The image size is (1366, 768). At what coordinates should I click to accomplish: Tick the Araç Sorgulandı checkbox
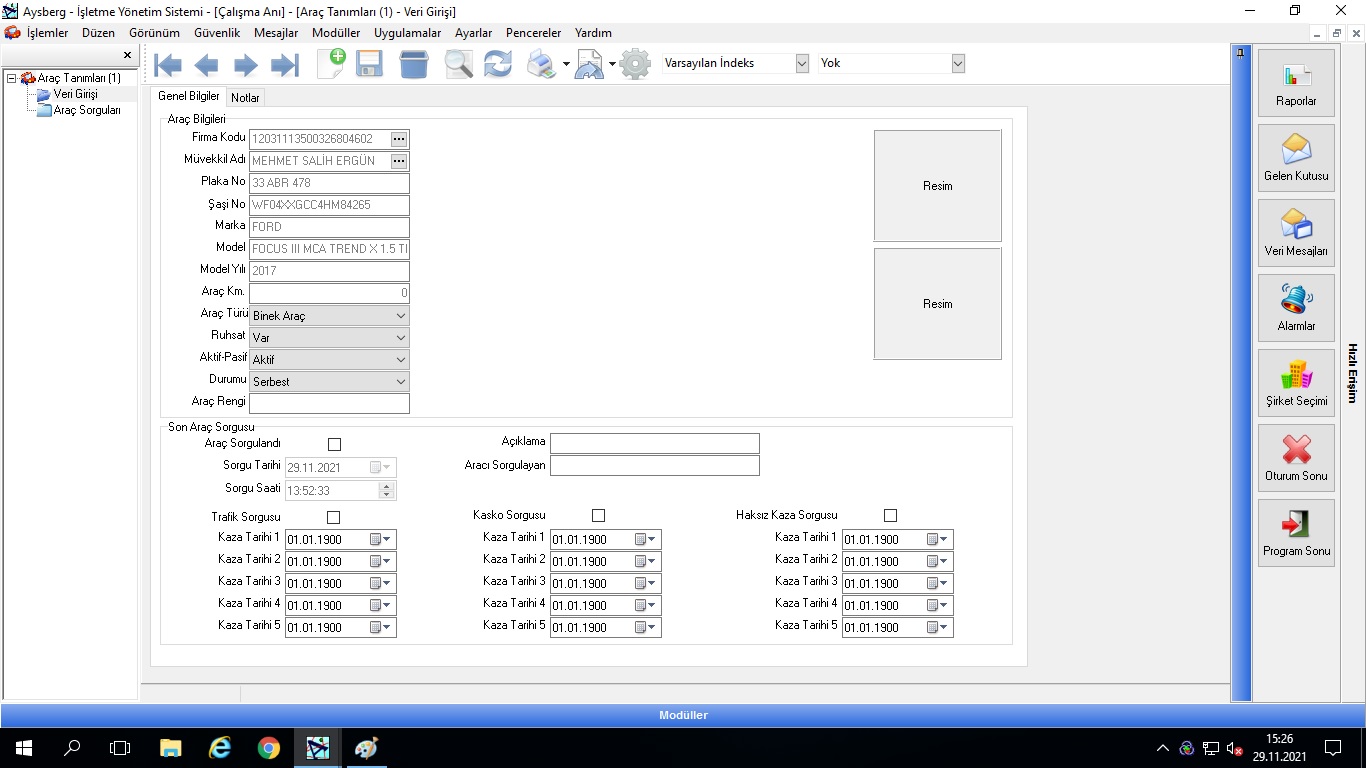(334, 444)
